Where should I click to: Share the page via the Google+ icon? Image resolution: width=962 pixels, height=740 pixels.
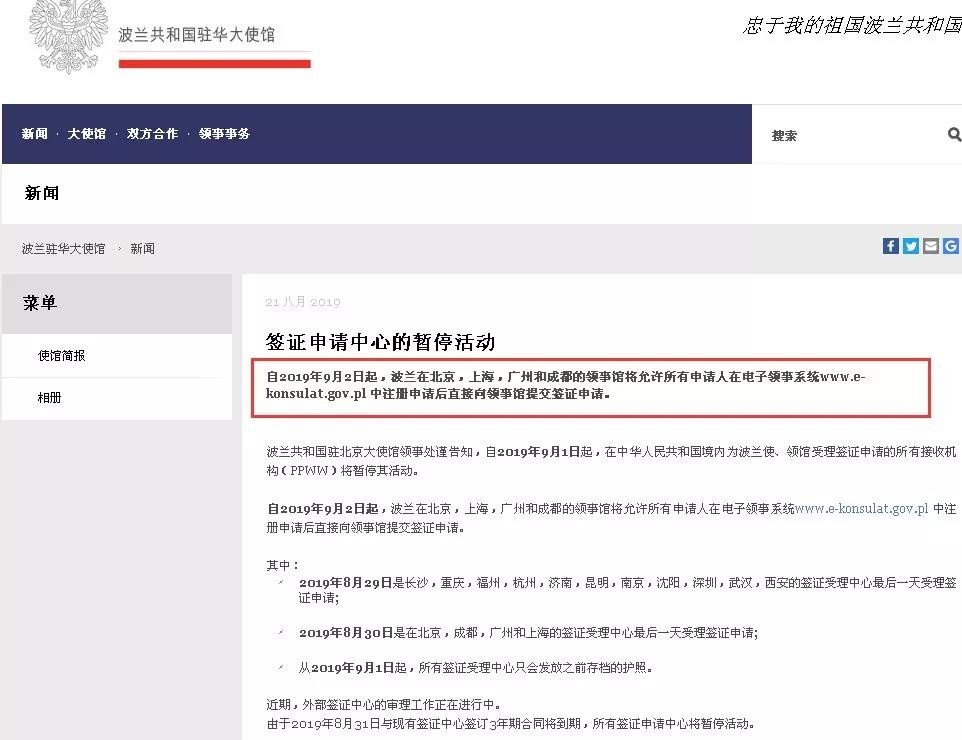point(950,245)
